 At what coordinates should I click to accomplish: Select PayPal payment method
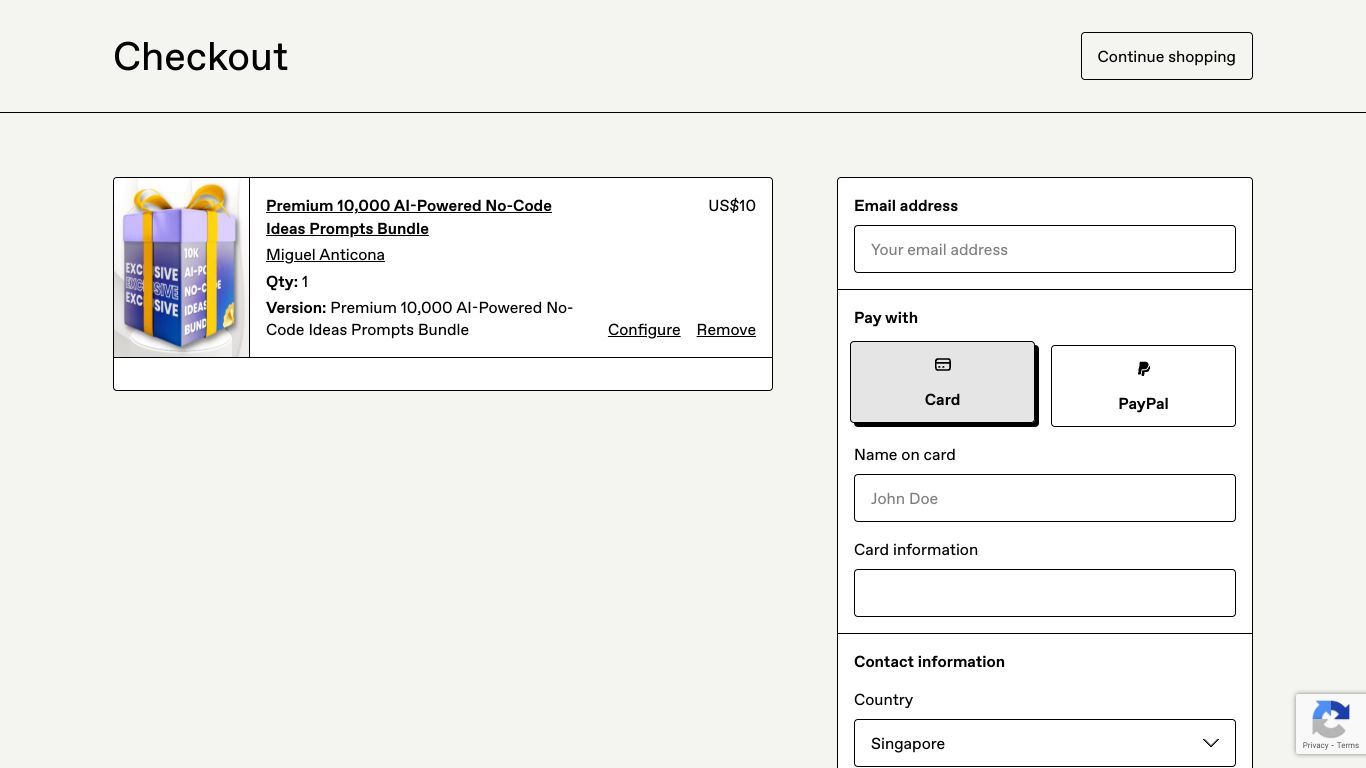point(1143,386)
